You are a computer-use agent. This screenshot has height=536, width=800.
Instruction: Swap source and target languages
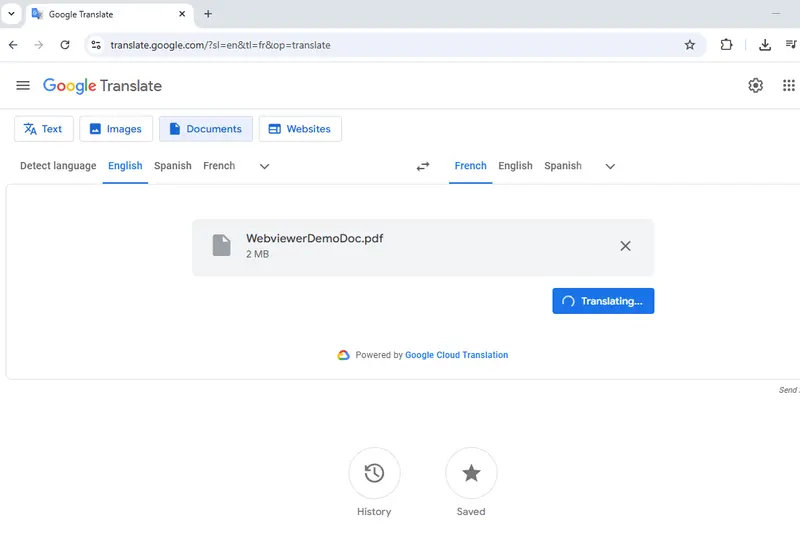(x=423, y=166)
